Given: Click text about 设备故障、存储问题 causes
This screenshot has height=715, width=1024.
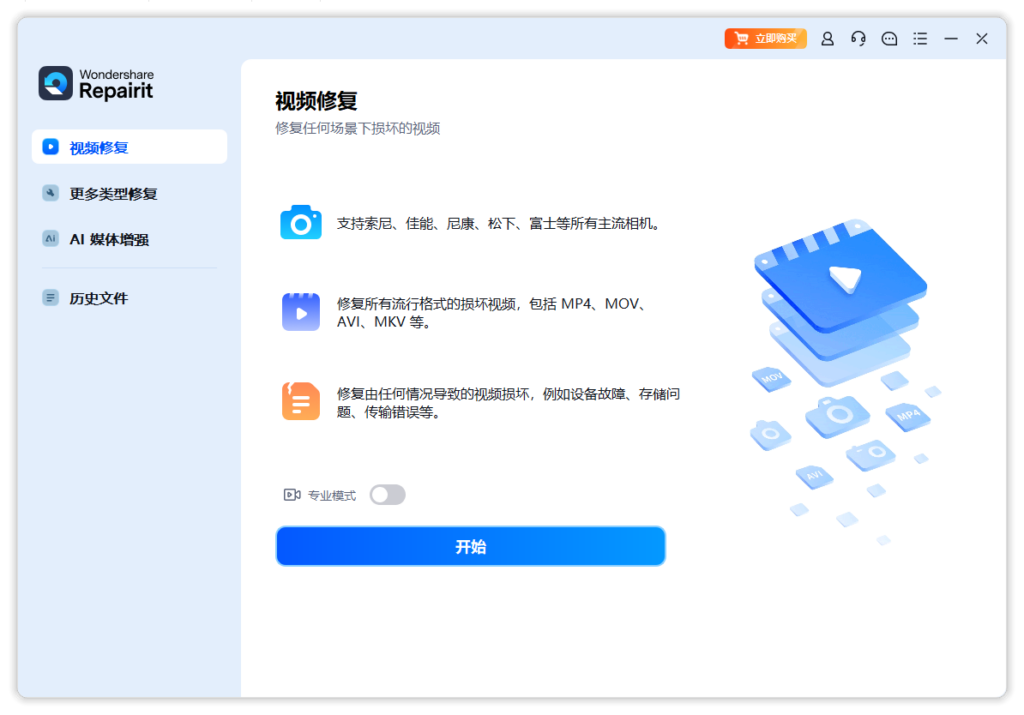Looking at the screenshot, I should [x=508, y=403].
